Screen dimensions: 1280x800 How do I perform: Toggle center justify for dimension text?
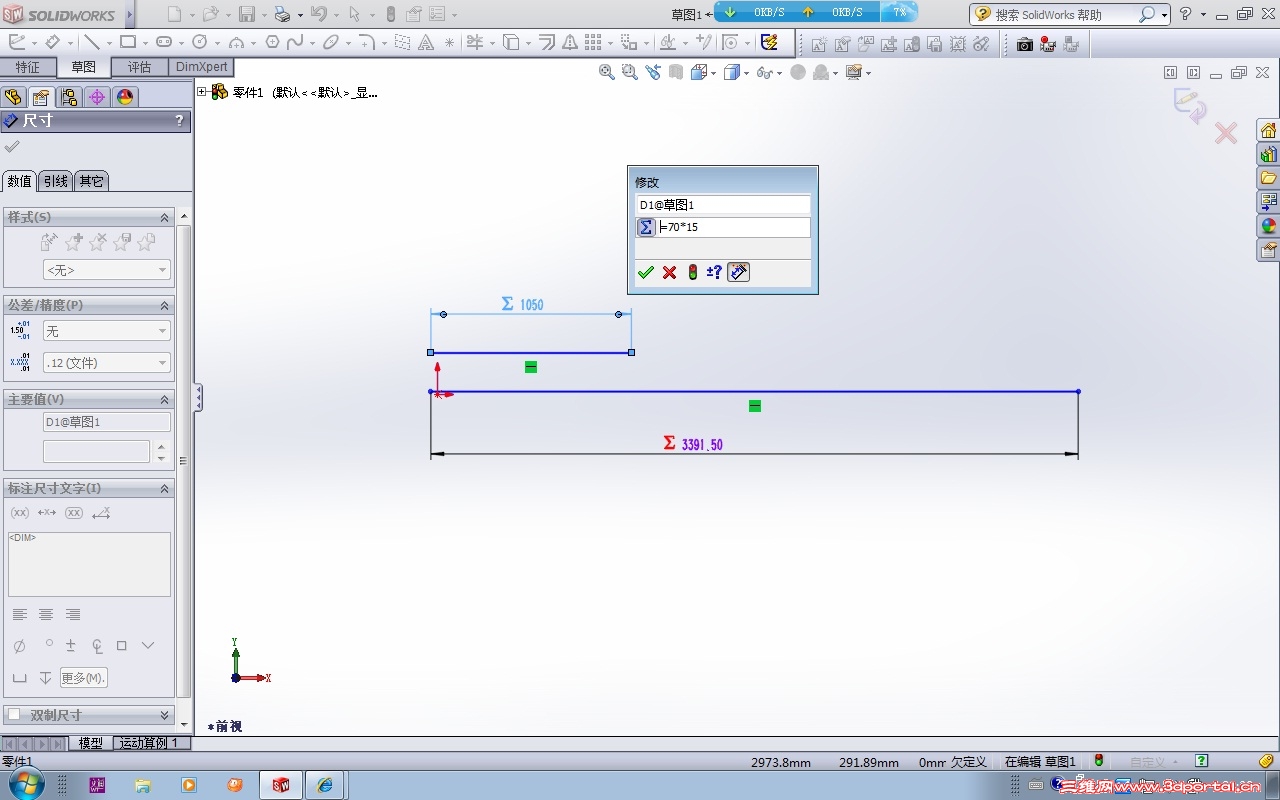tap(46, 614)
